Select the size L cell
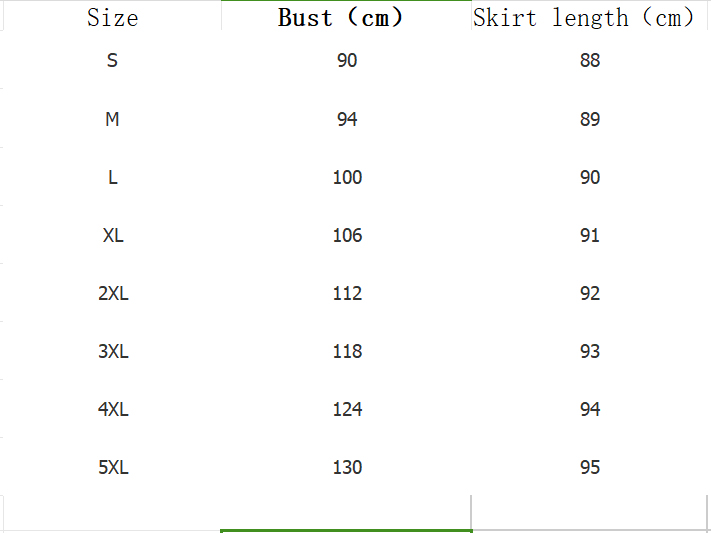The height and width of the screenshot is (533, 711). pyautogui.click(x=112, y=178)
